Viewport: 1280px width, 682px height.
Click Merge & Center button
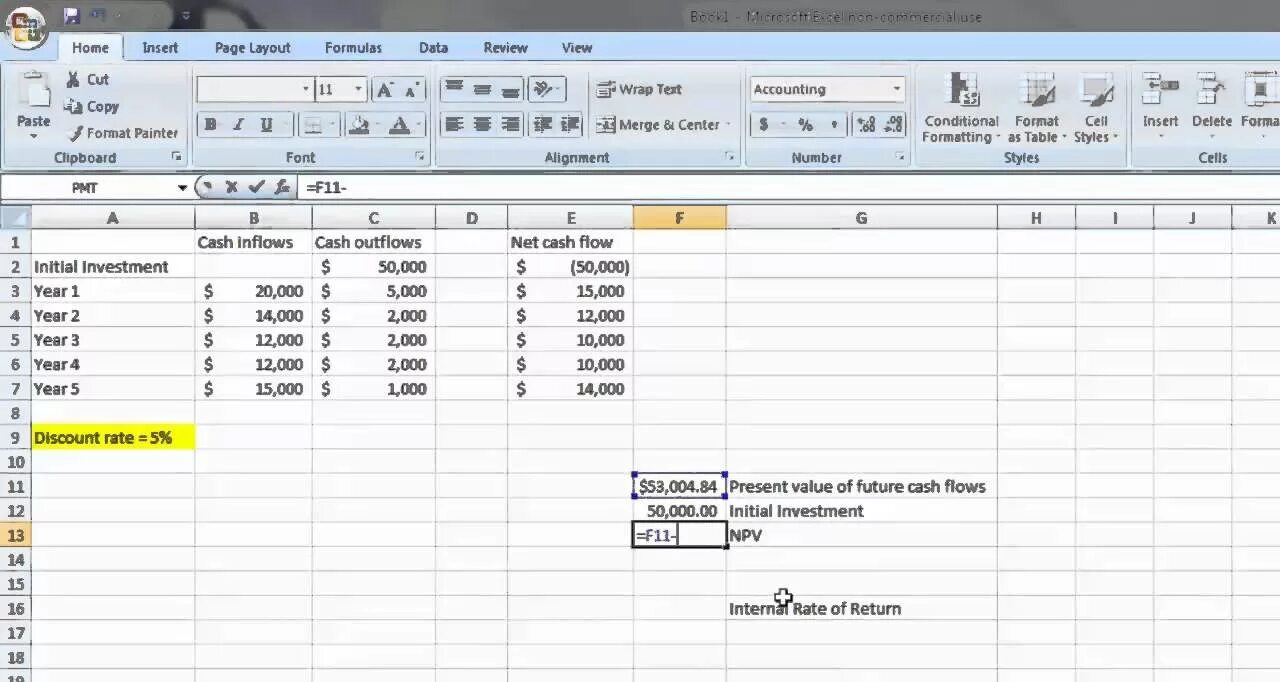tap(657, 125)
